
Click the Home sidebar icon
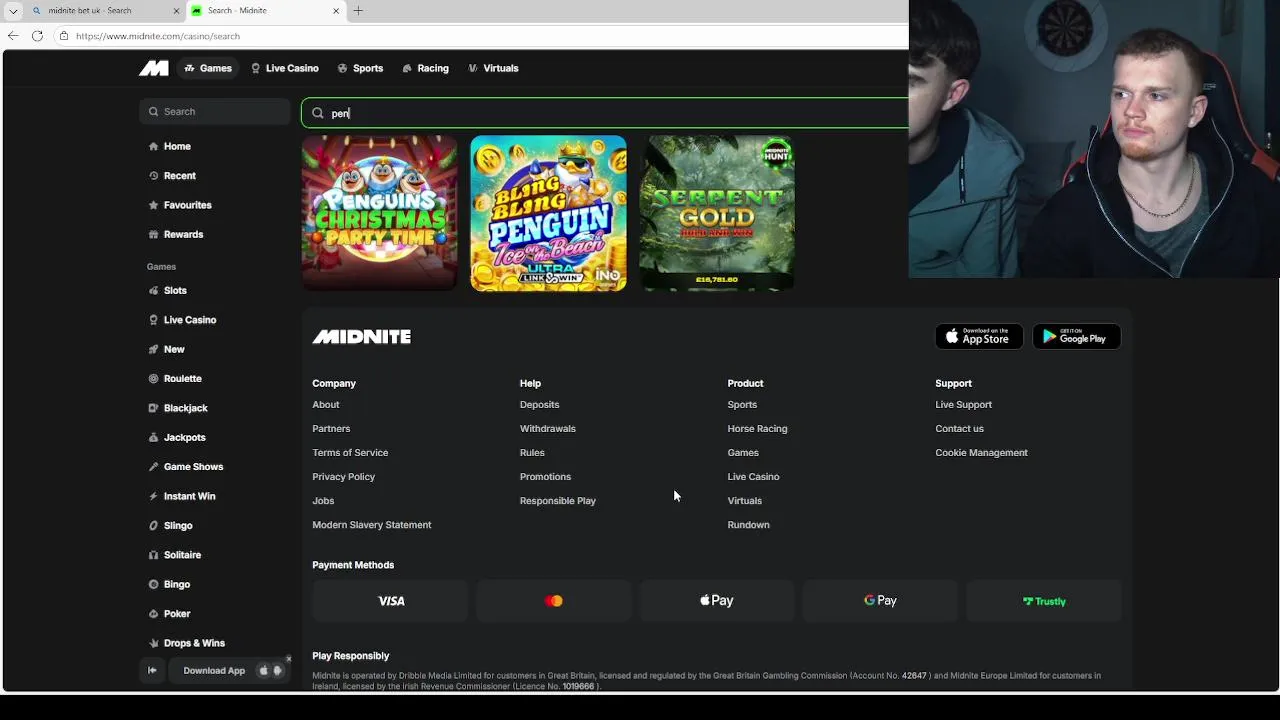coord(153,146)
